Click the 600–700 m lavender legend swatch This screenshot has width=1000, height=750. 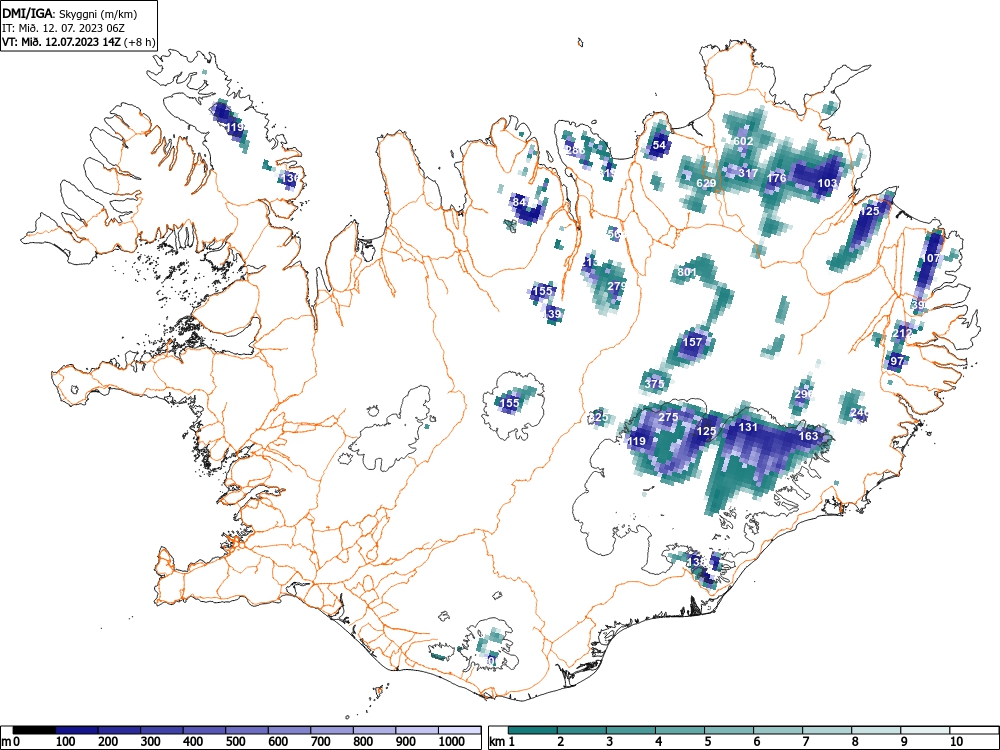point(290,730)
